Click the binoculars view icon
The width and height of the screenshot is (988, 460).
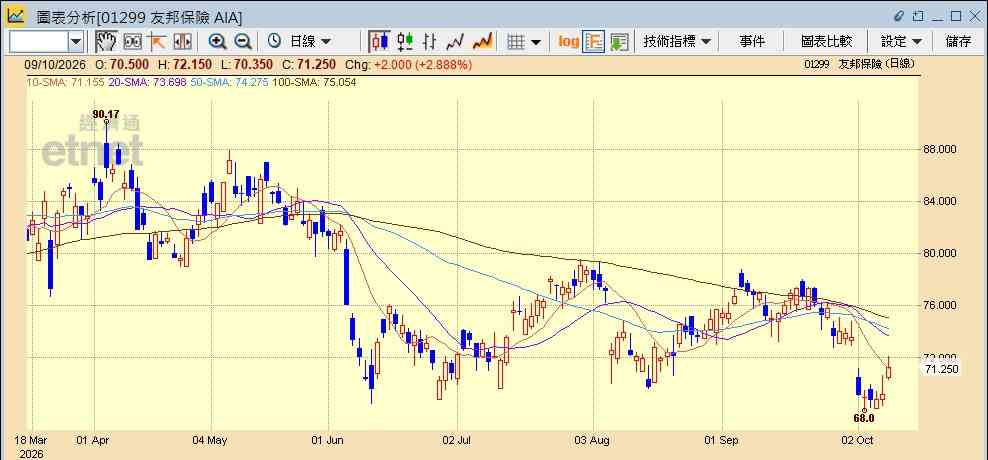pyautogui.click(x=132, y=42)
